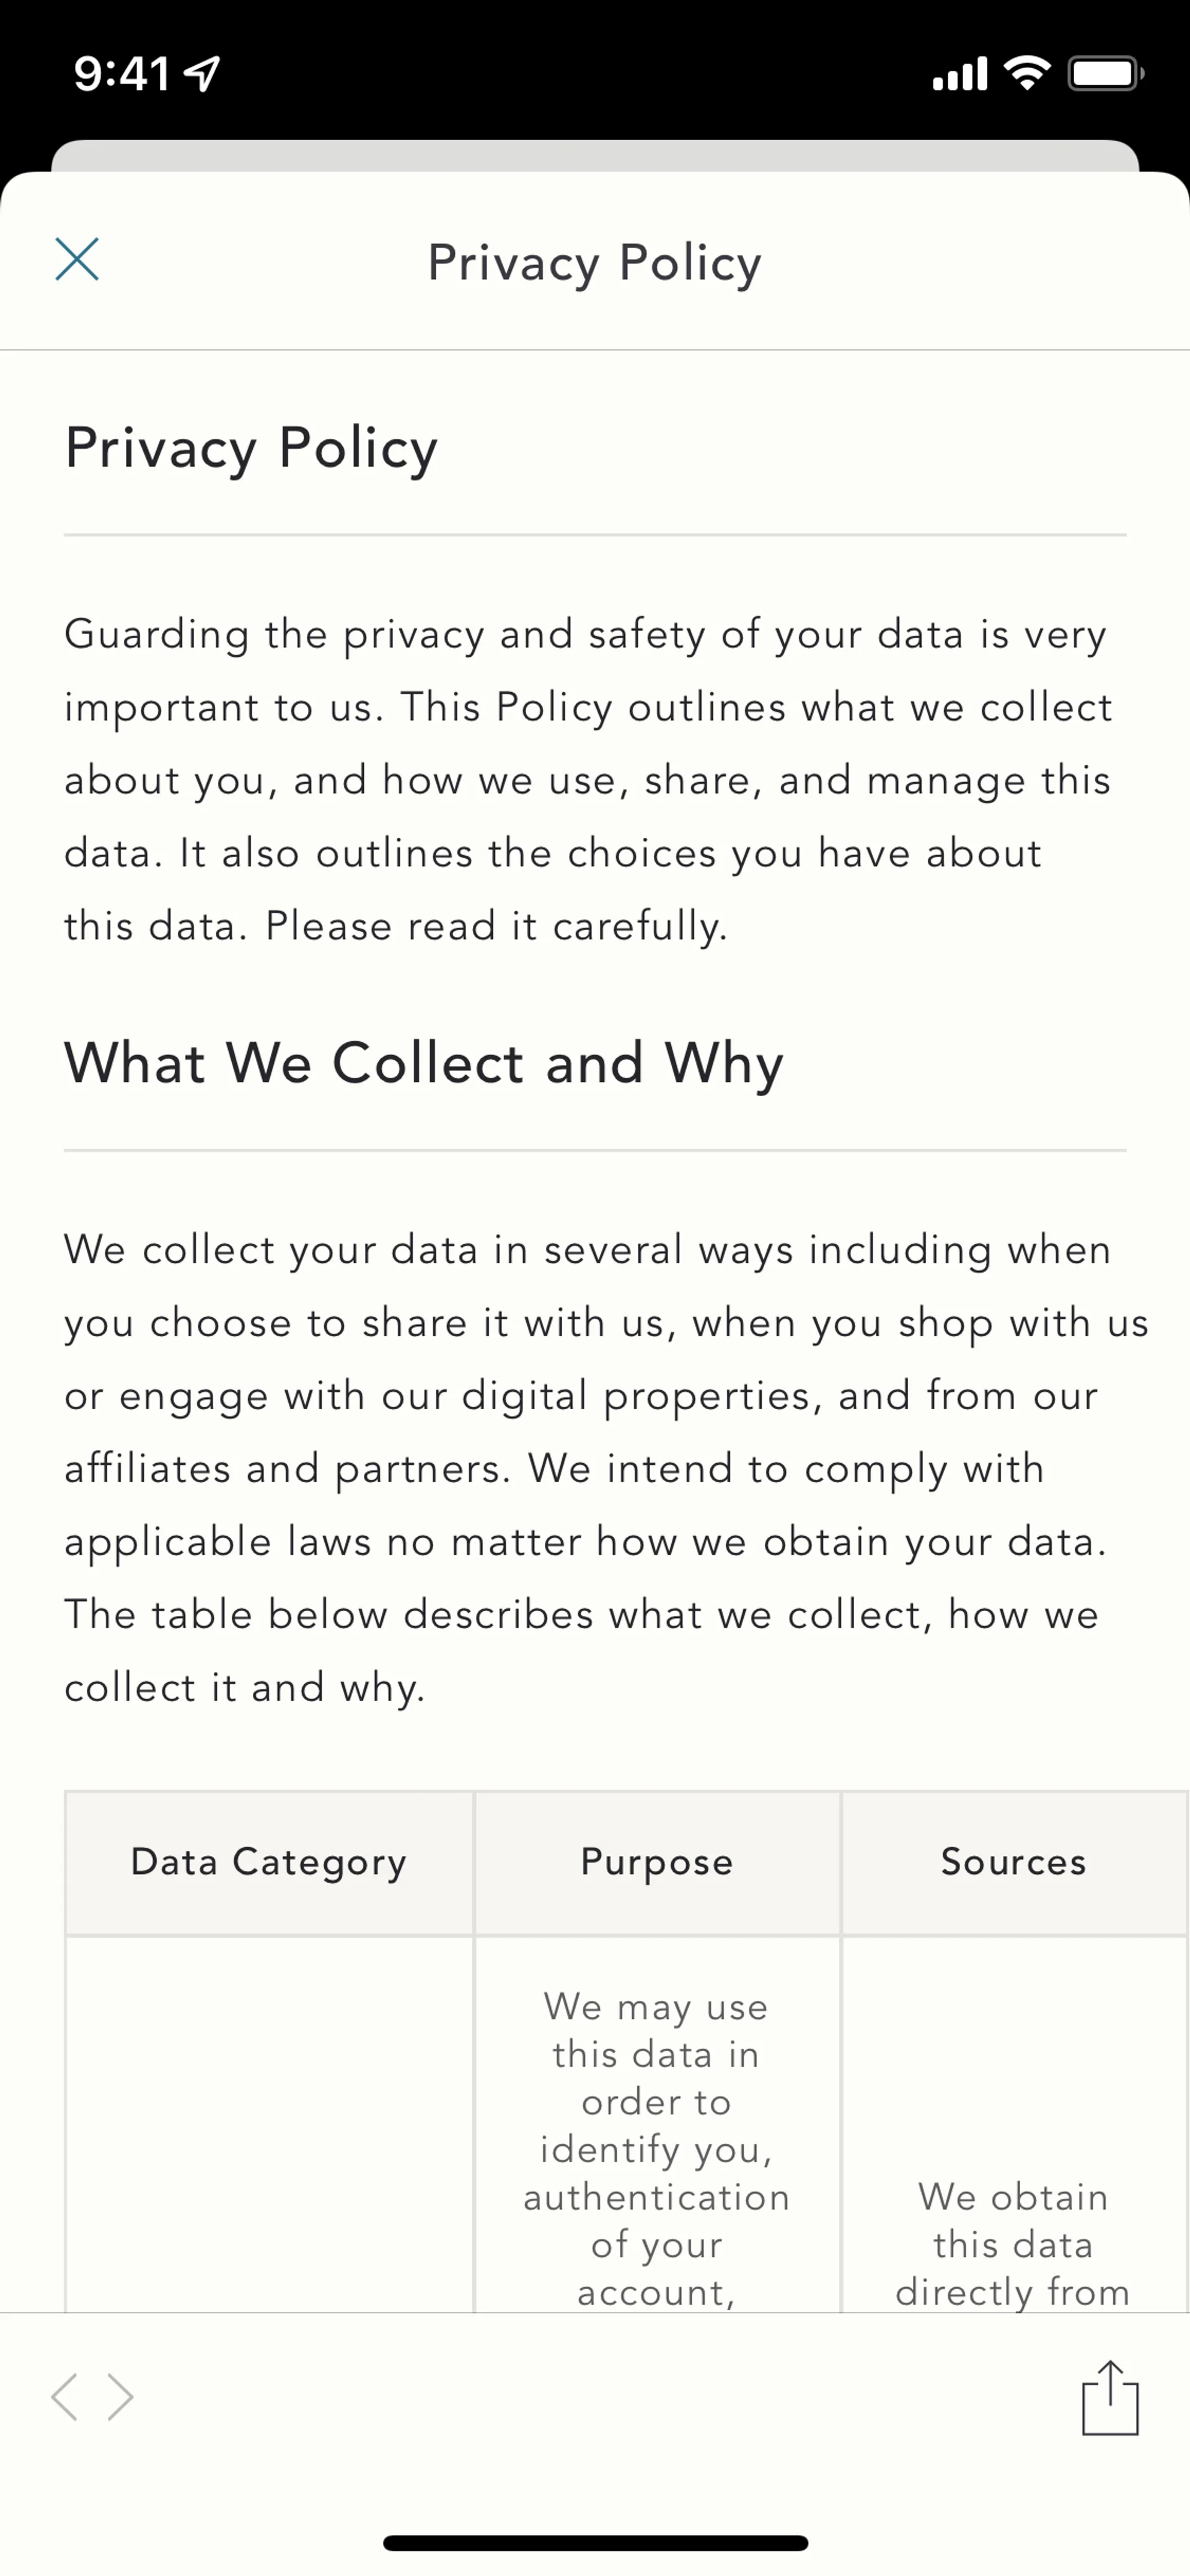This screenshot has width=1190, height=2576.
Task: Tap the location arrow status icon
Action: [x=202, y=73]
